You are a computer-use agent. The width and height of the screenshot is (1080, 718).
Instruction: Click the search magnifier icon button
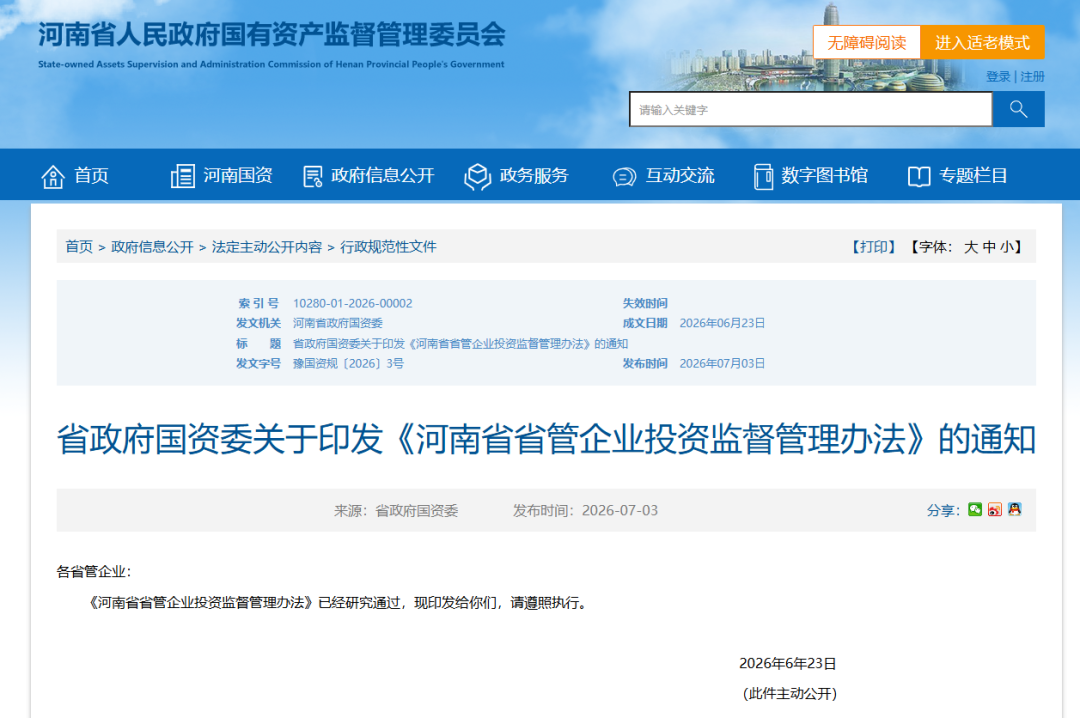click(1018, 109)
